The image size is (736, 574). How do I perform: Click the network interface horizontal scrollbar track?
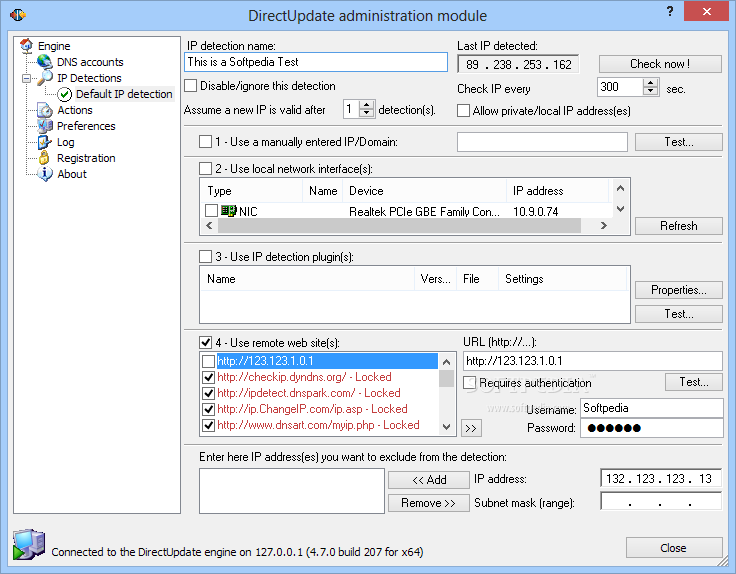coord(399,226)
